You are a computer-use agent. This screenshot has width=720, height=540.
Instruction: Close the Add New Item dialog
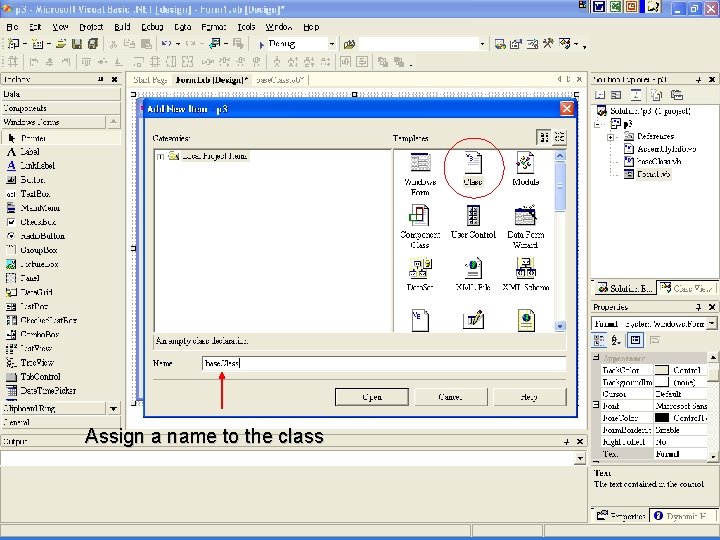pyautogui.click(x=567, y=109)
